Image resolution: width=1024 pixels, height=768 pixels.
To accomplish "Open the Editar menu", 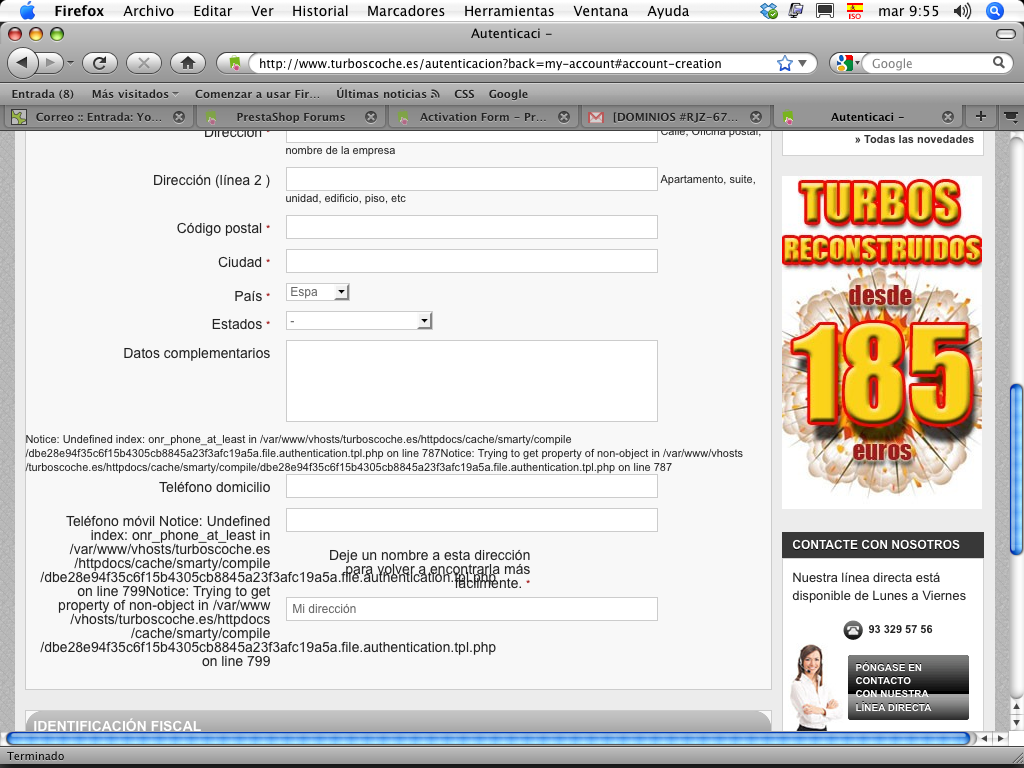I will pos(212,11).
